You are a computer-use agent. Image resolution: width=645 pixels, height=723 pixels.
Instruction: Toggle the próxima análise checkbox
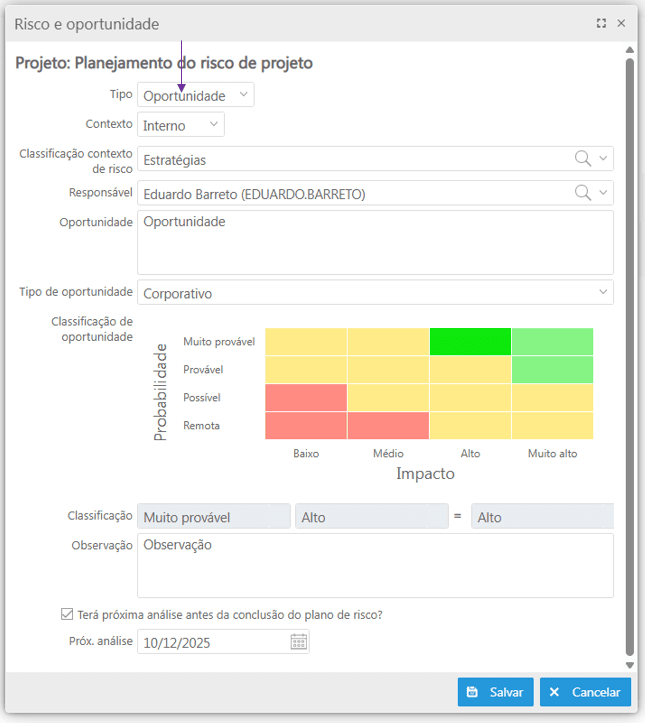point(67,615)
